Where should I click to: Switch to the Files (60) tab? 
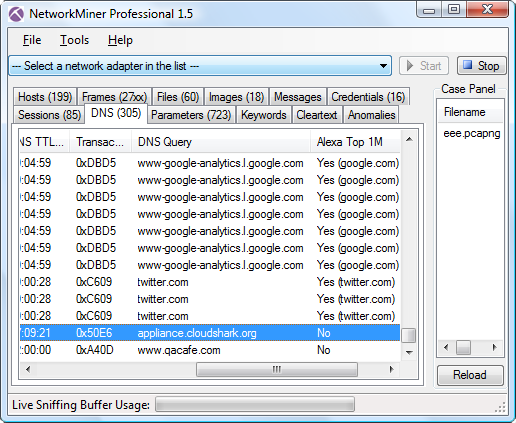click(x=178, y=97)
